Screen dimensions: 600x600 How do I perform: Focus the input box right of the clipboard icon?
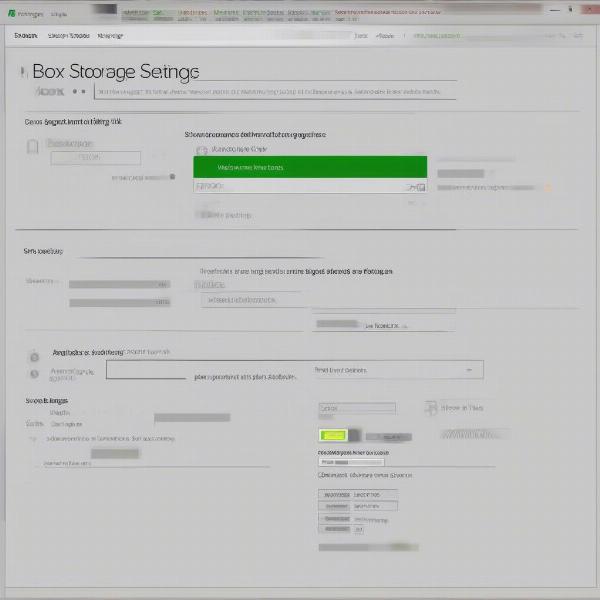coord(96,158)
